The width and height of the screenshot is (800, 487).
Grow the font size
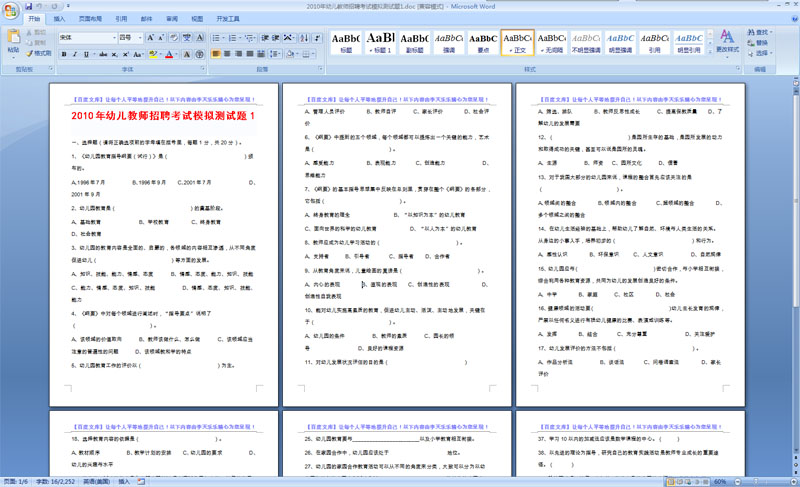[150, 38]
